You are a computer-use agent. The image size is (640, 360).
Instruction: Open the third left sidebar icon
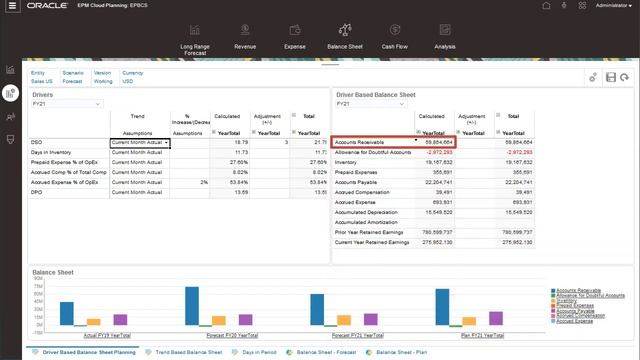(x=11, y=117)
